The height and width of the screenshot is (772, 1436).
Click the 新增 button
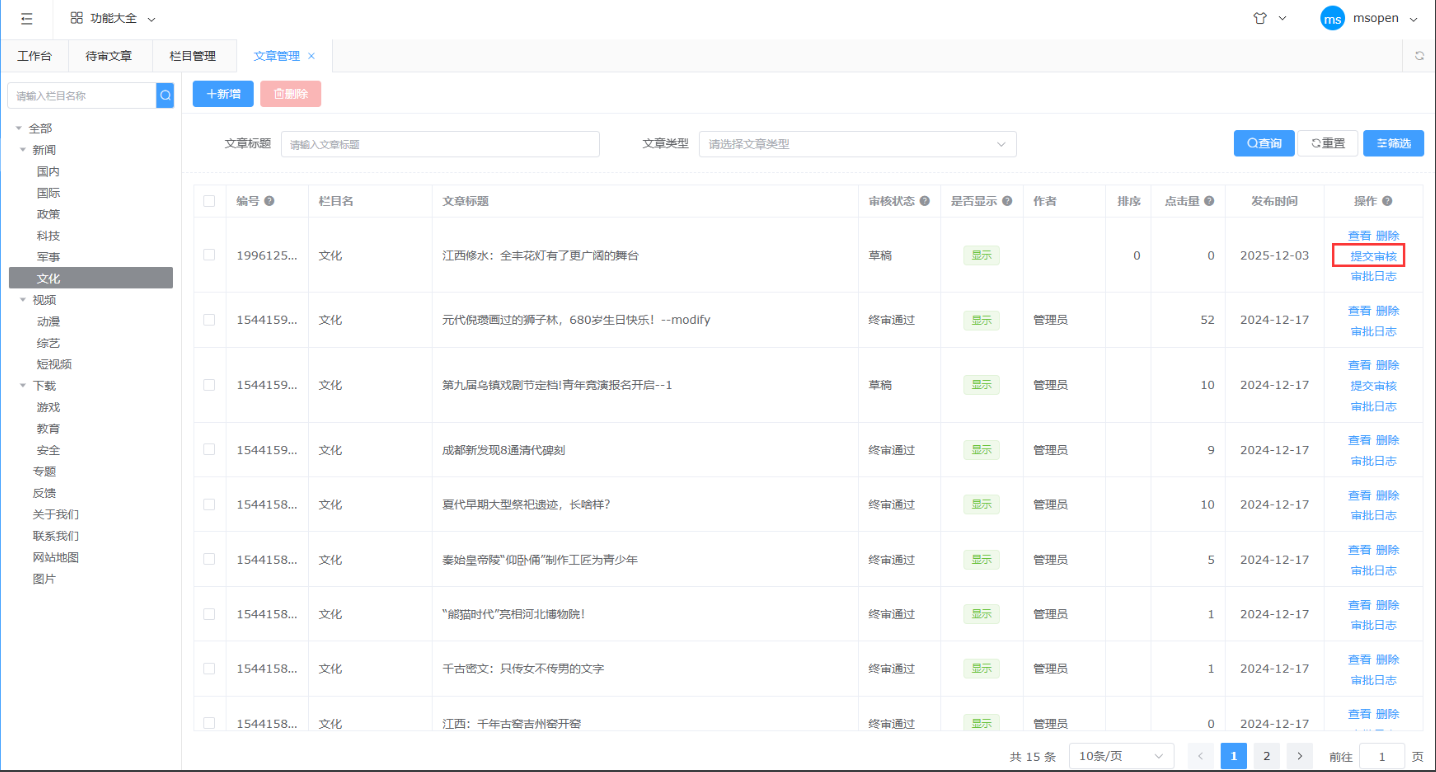click(x=223, y=94)
